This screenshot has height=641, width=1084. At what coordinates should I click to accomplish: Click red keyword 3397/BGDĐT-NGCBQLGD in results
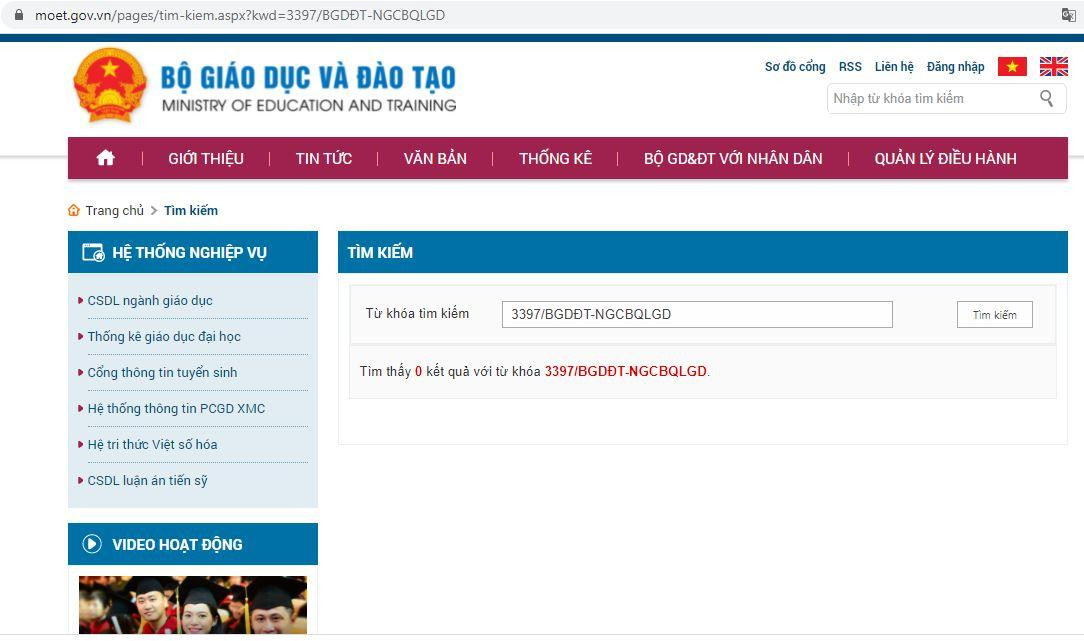(x=626, y=371)
